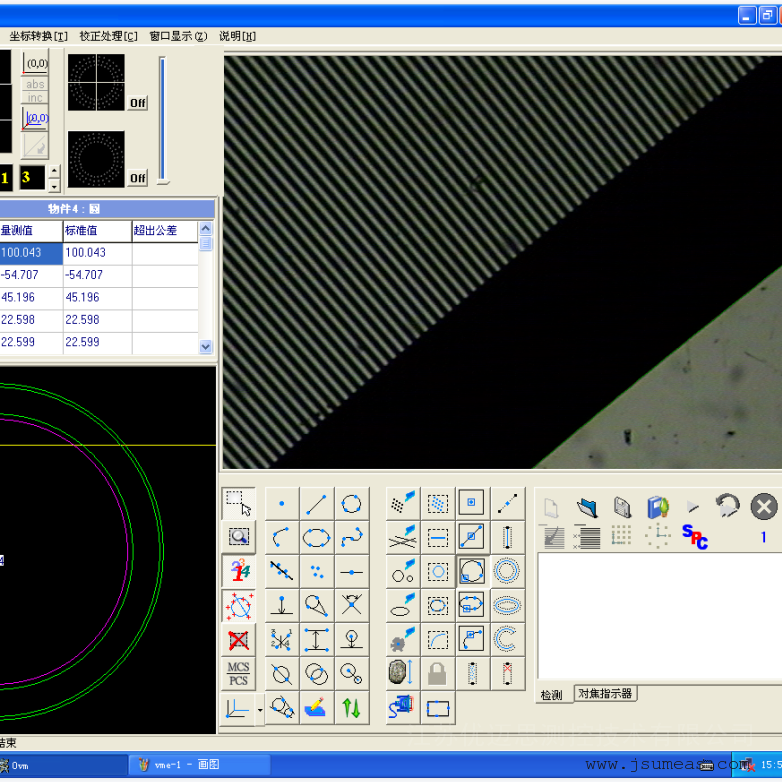Select the line measurement tool
This screenshot has height=782, width=782.
[317, 504]
